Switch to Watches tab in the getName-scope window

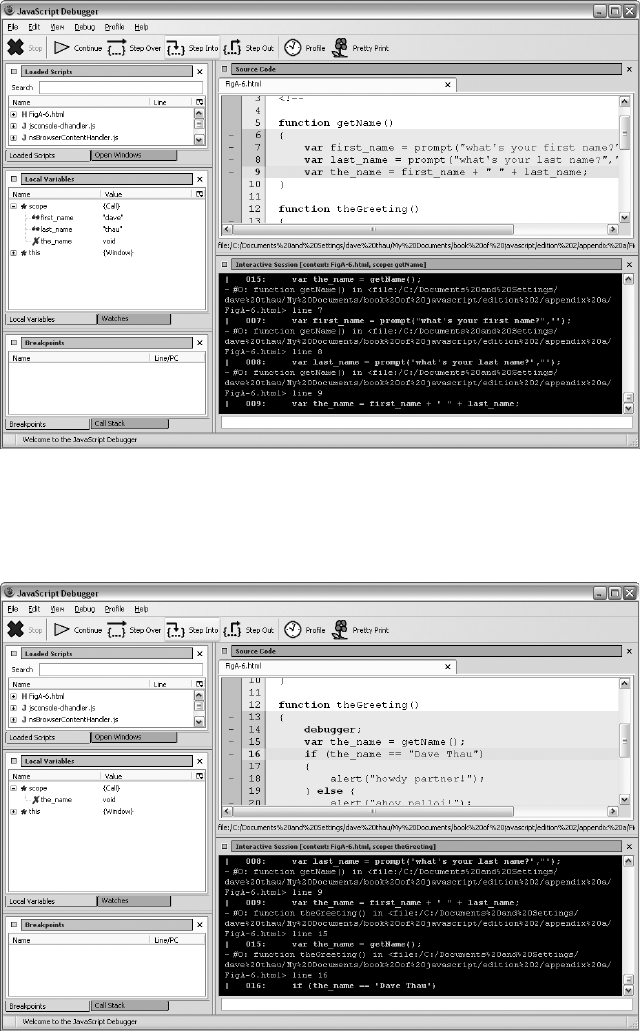click(134, 319)
